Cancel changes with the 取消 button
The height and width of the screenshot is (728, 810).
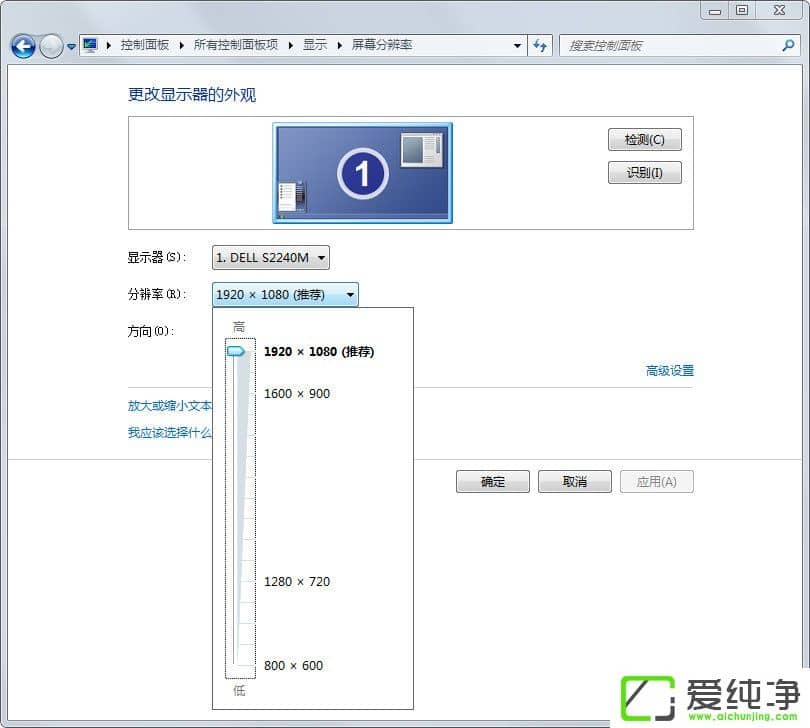(x=574, y=481)
